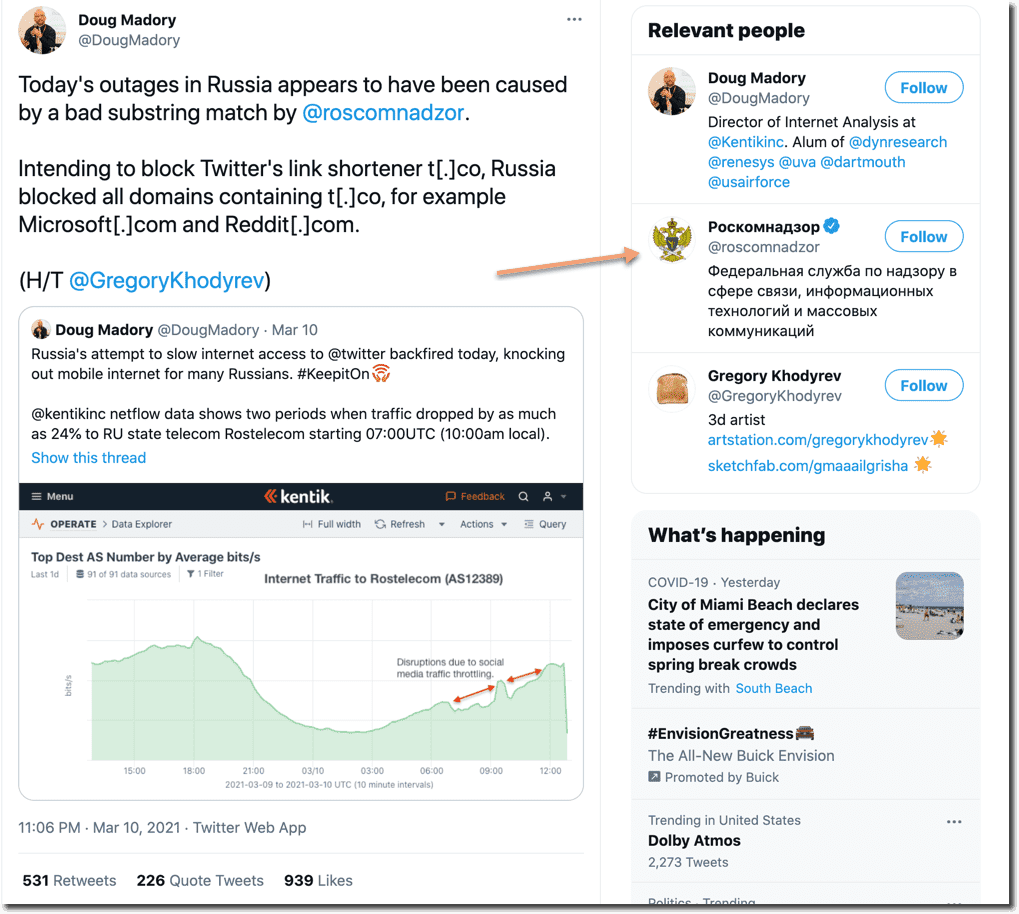Click the Roskomnadzor coat of arms avatar
This screenshot has width=1019, height=914.
tap(671, 240)
